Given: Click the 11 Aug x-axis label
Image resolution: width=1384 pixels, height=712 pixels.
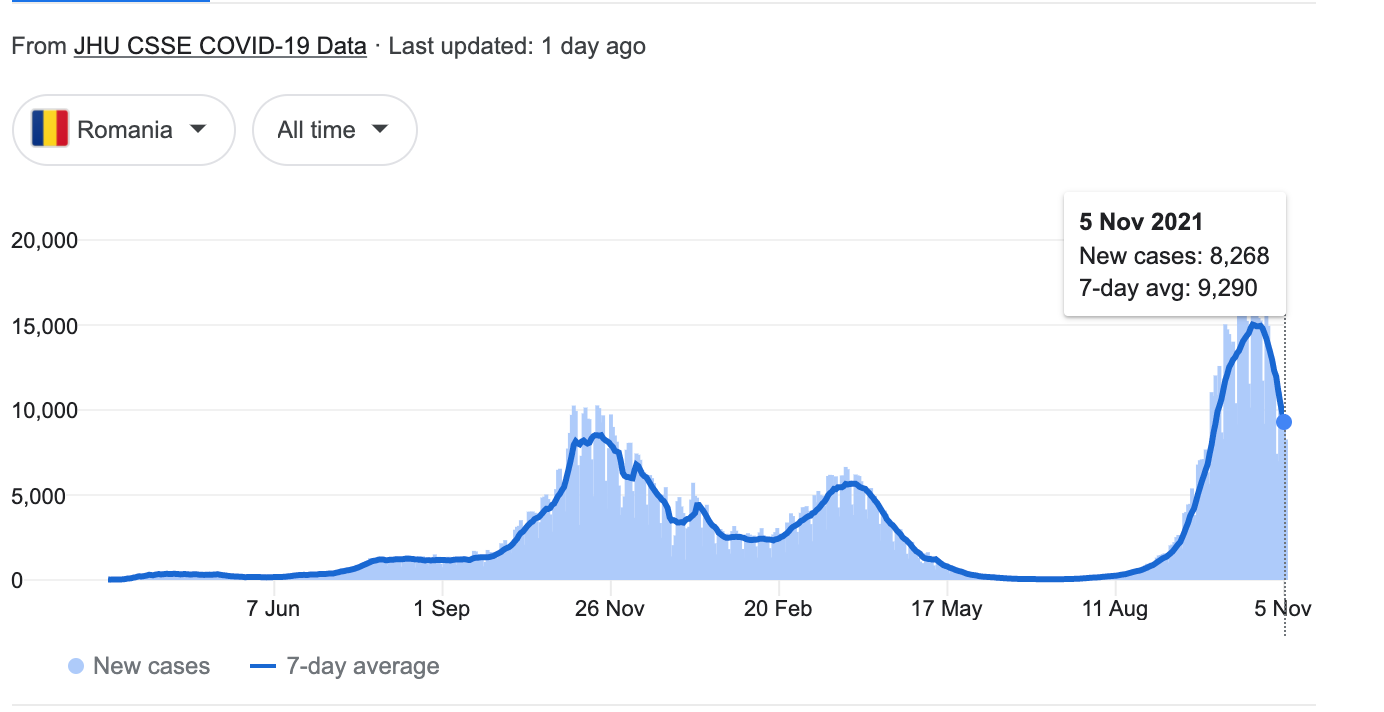Looking at the screenshot, I should click(1115, 608).
